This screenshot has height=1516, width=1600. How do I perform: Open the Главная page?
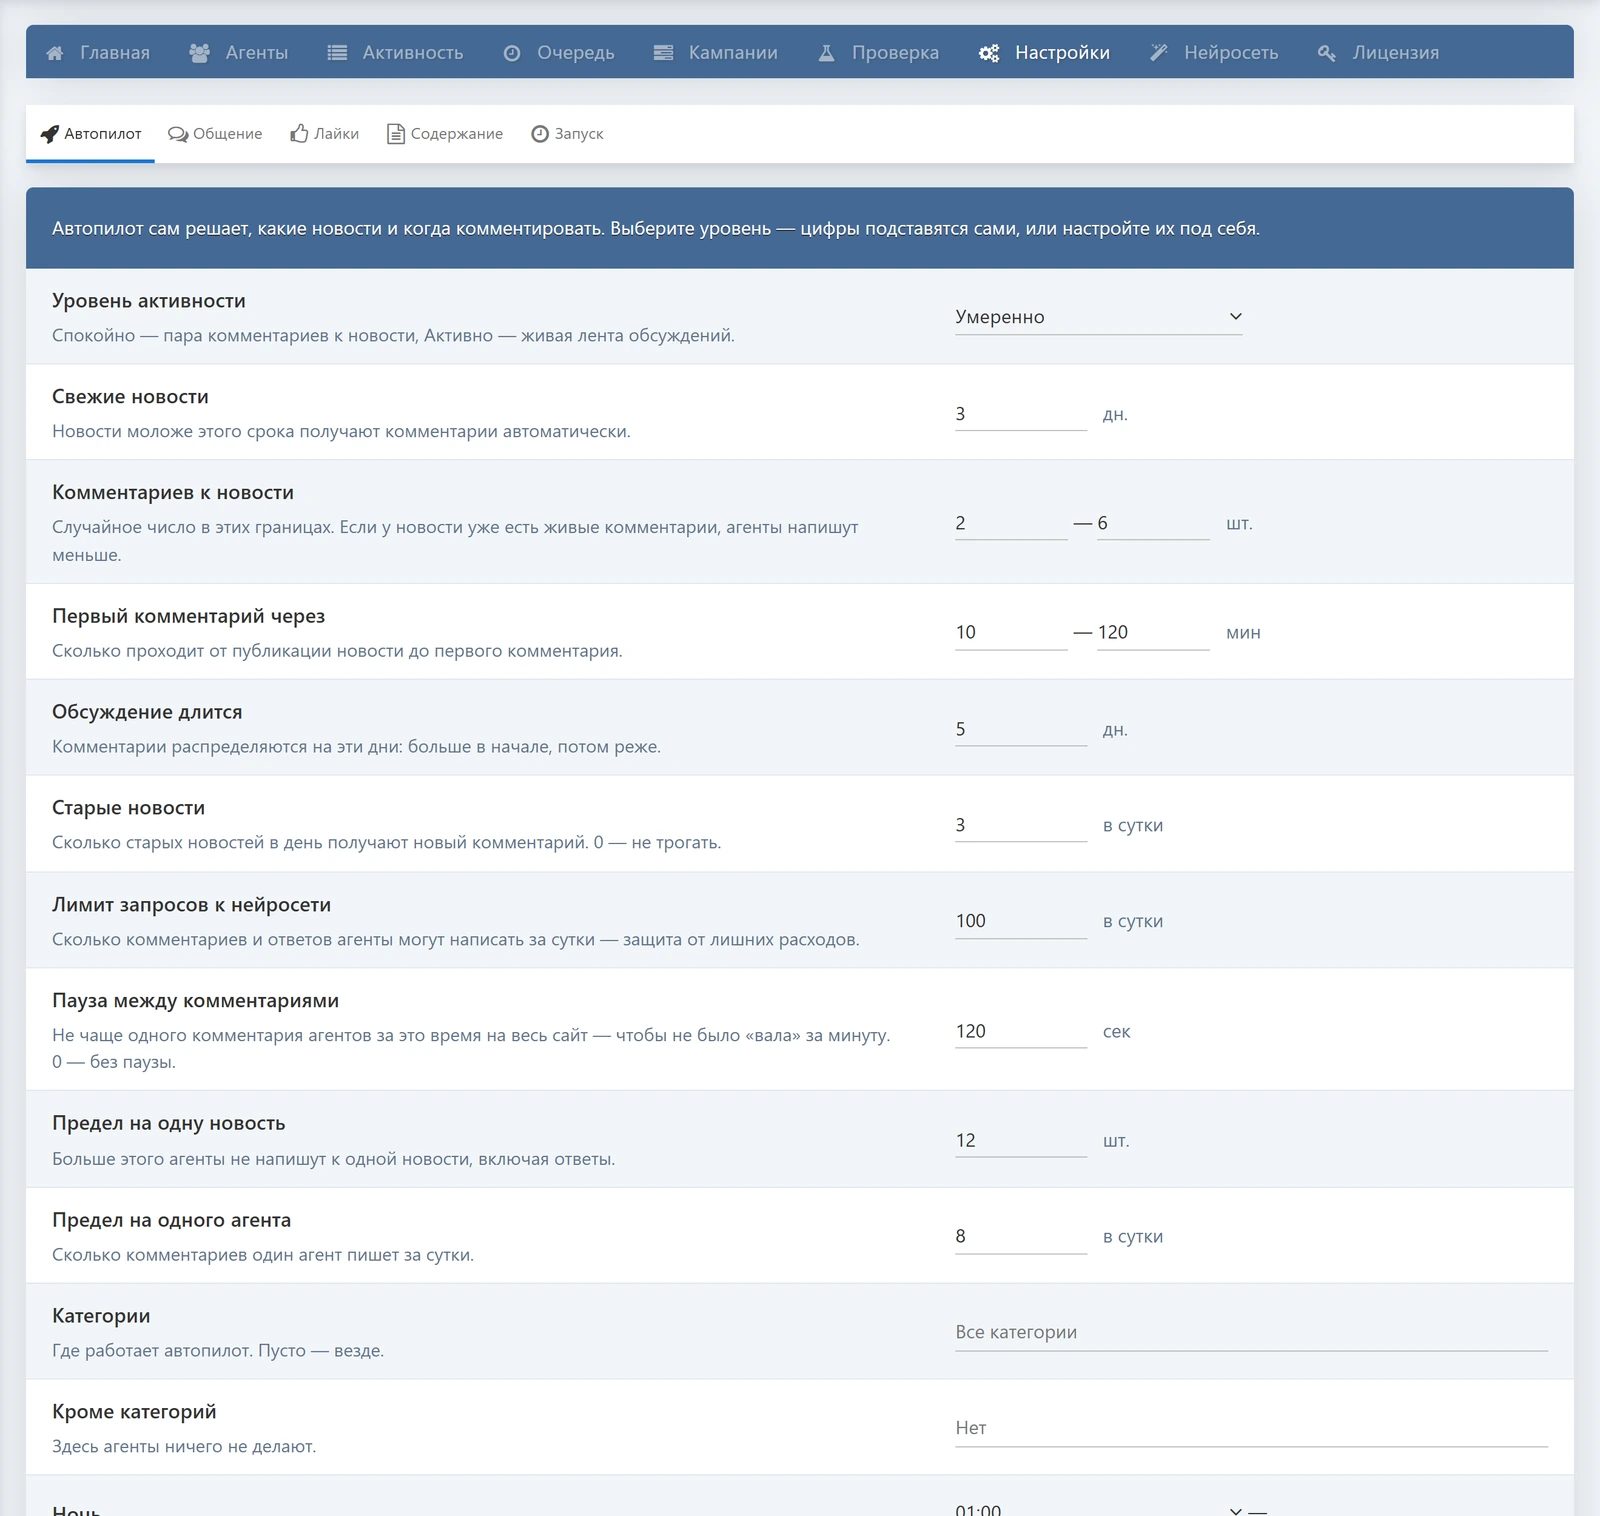point(98,52)
